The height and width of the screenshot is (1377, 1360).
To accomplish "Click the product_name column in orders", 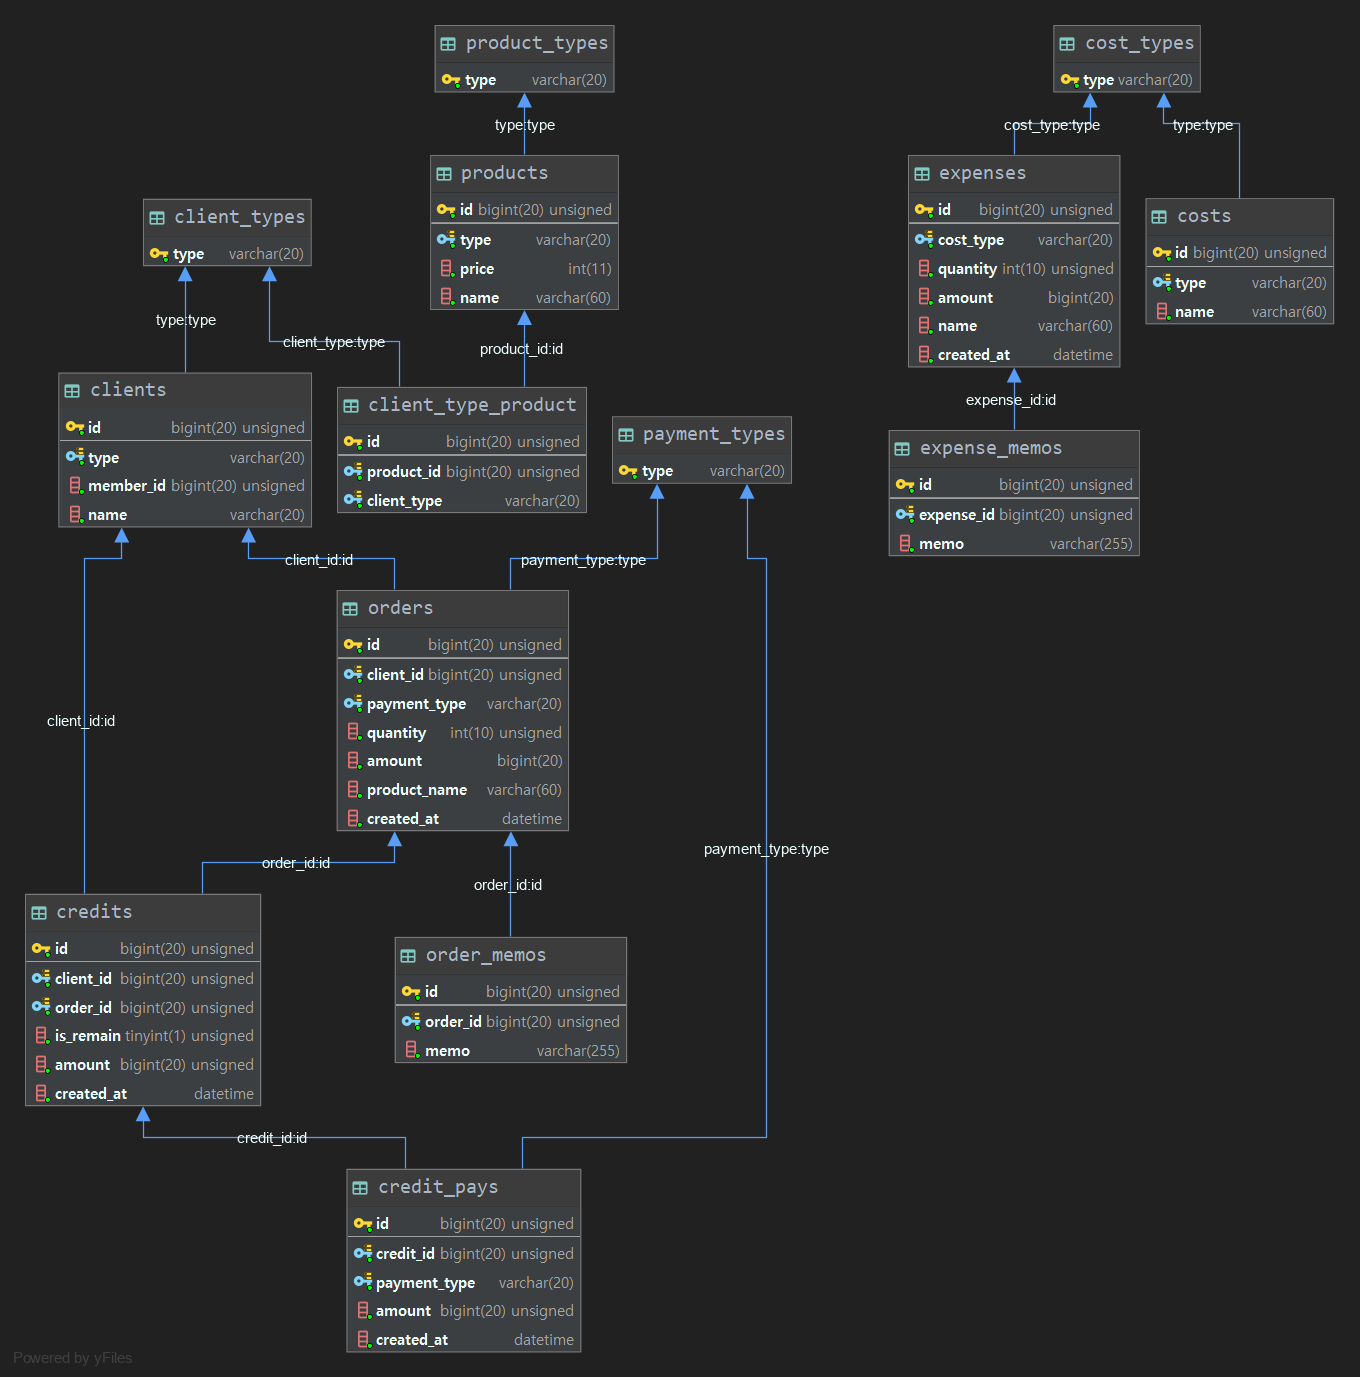I will coord(453,790).
